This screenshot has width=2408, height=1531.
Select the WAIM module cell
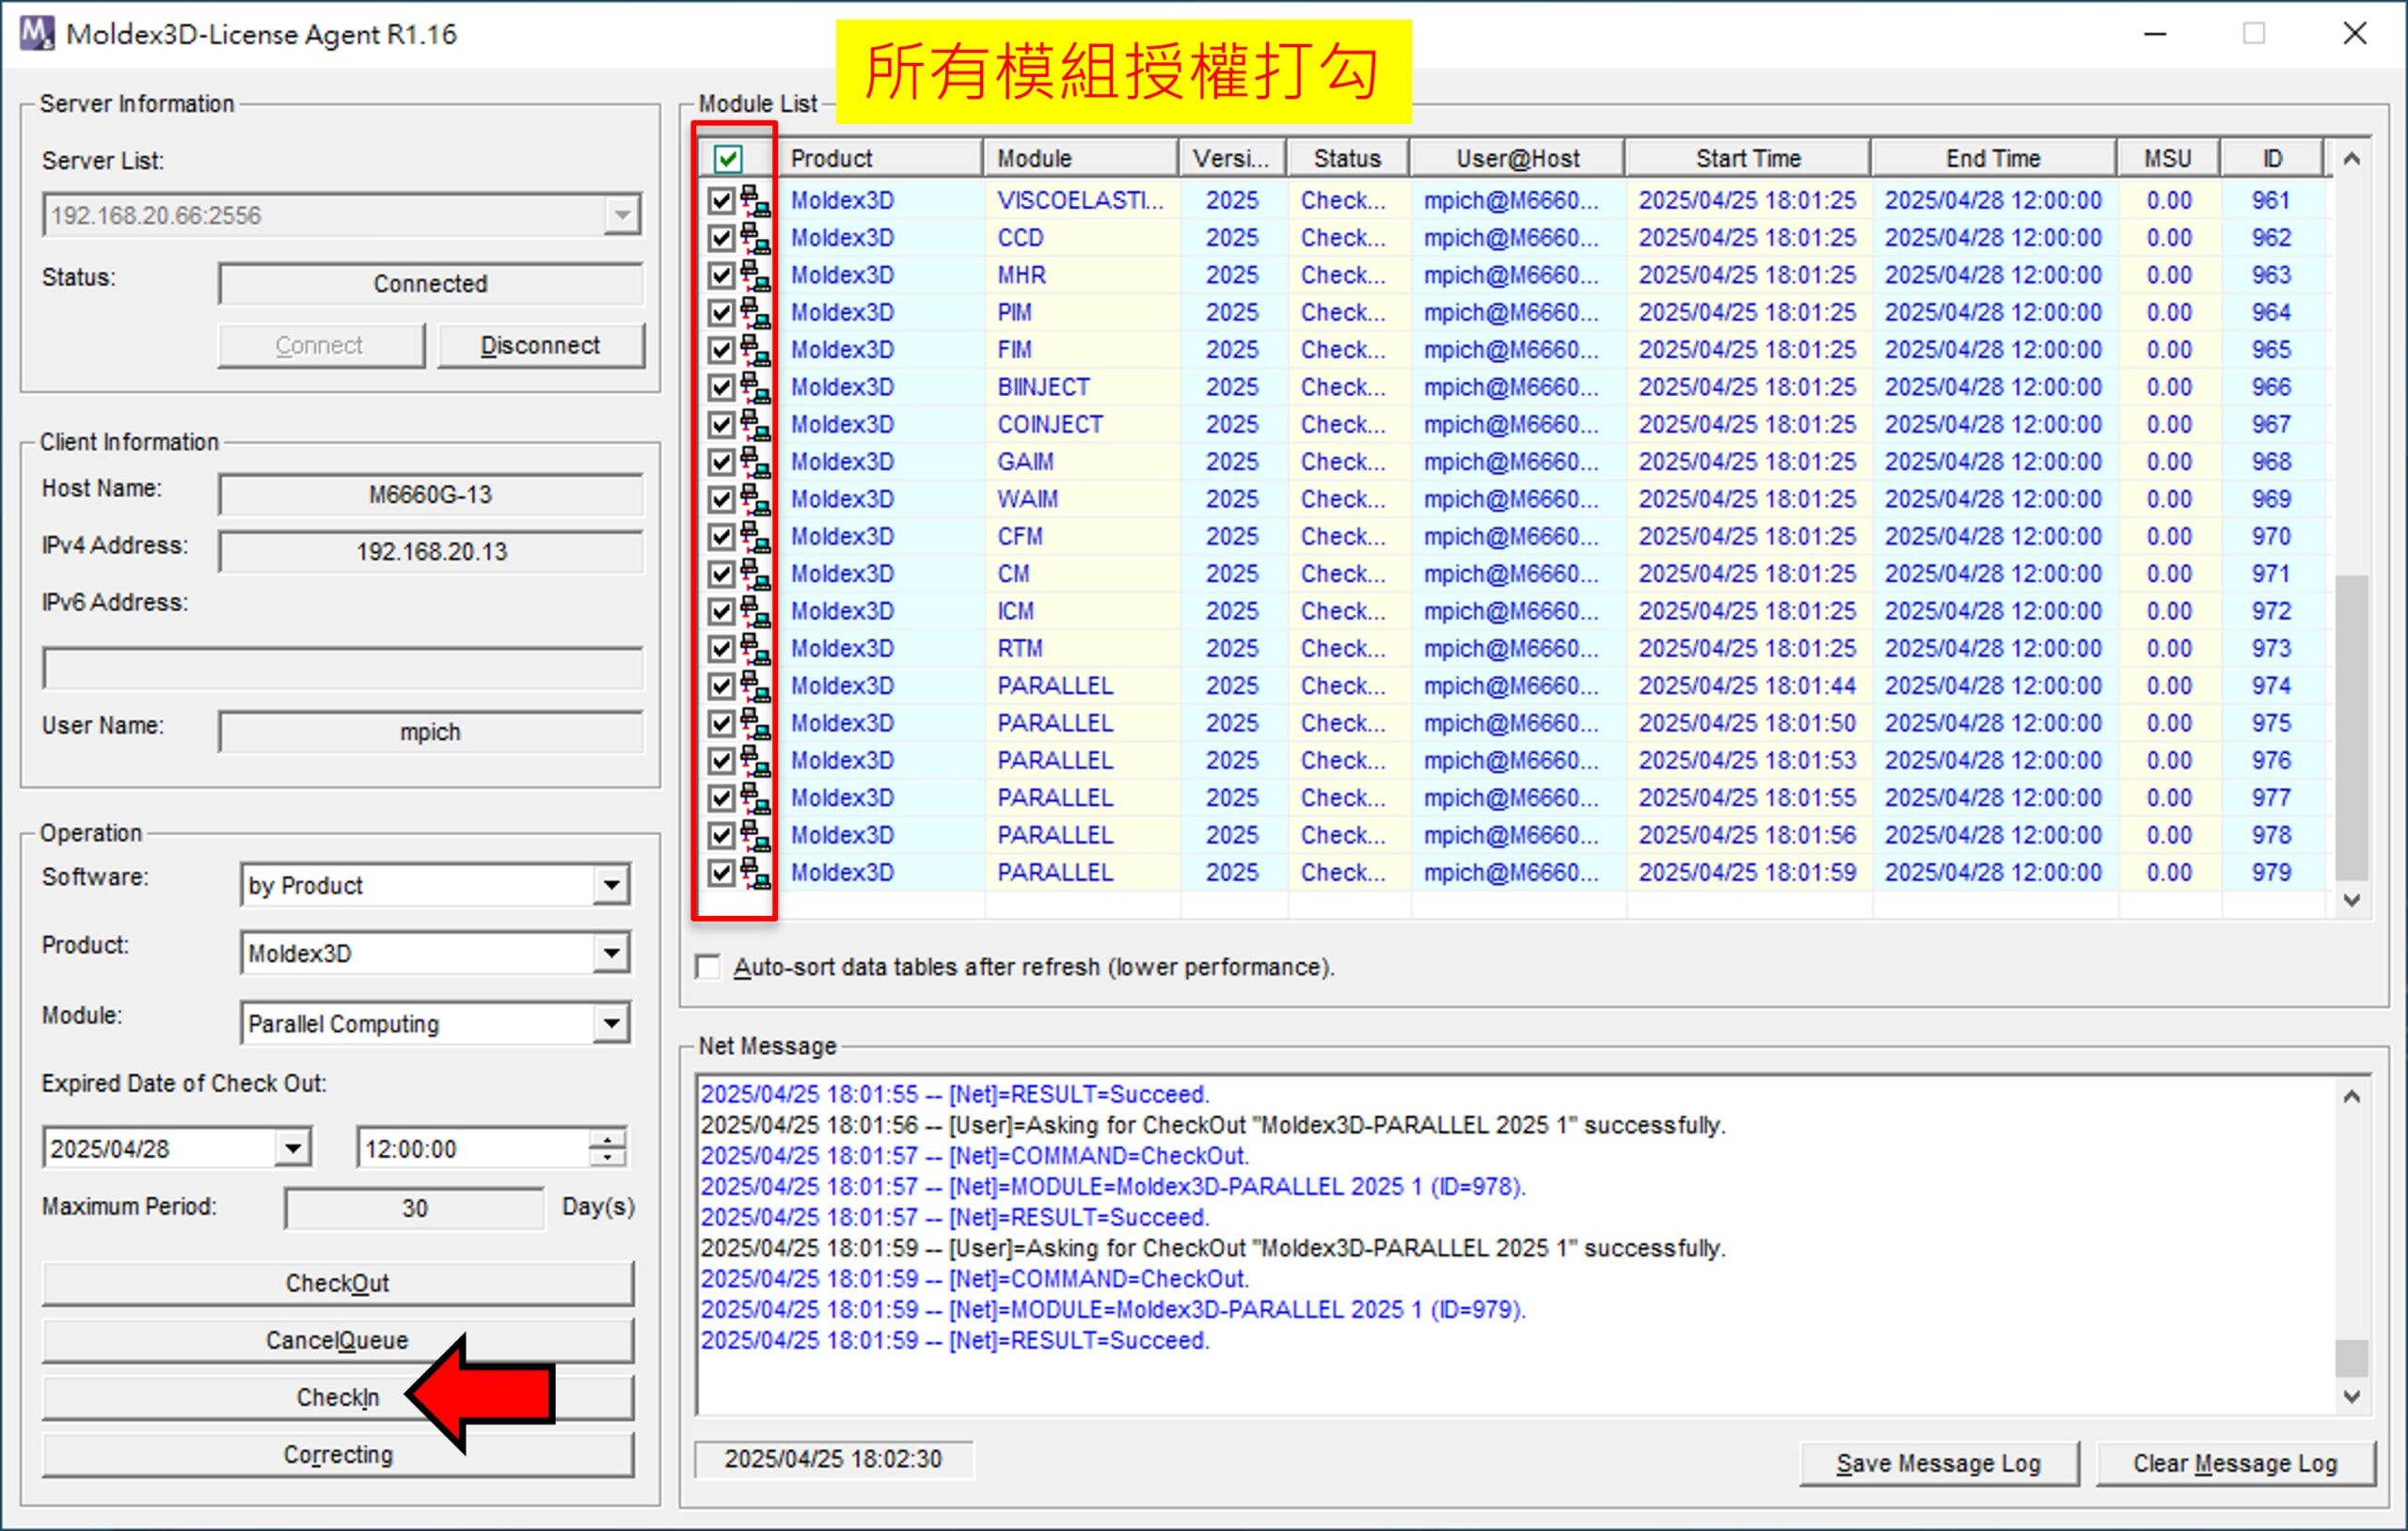1082,499
